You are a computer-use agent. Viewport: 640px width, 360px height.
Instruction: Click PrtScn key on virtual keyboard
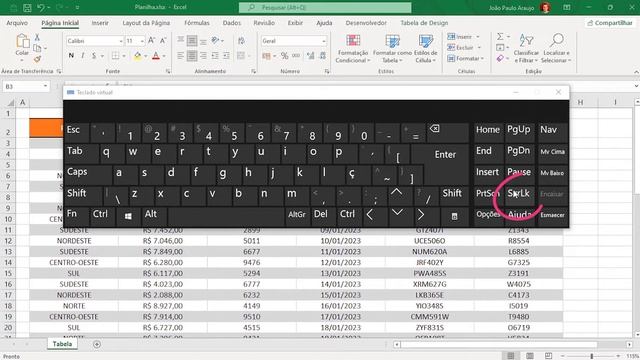point(488,196)
